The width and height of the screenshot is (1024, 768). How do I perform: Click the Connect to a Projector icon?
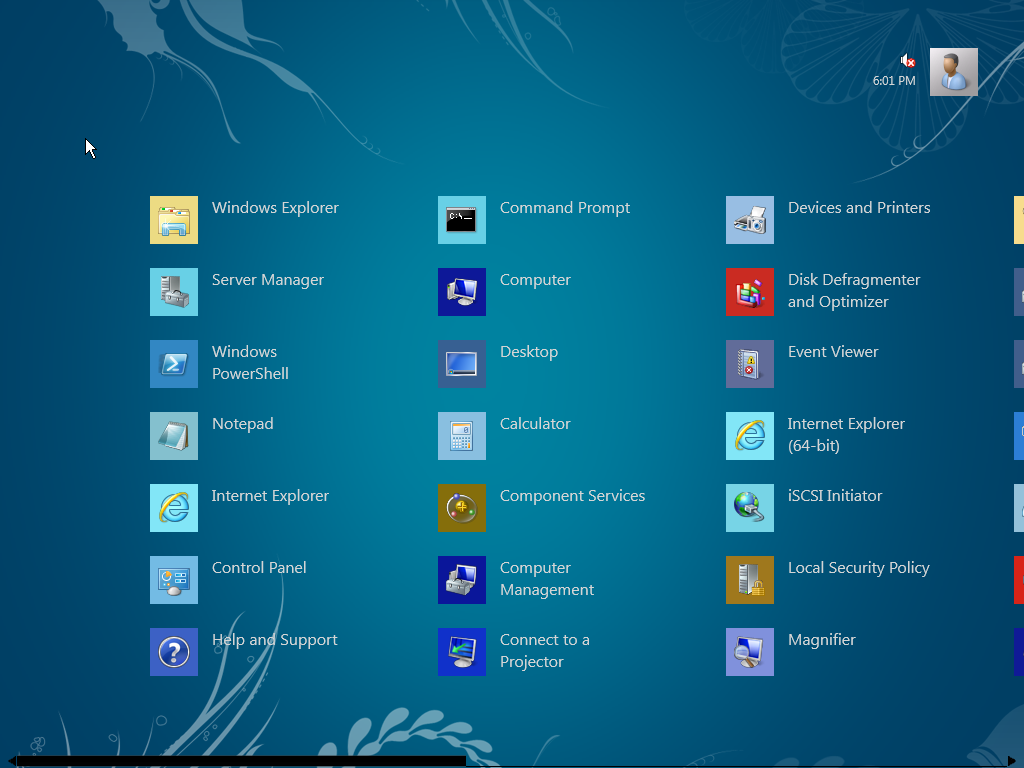(462, 652)
